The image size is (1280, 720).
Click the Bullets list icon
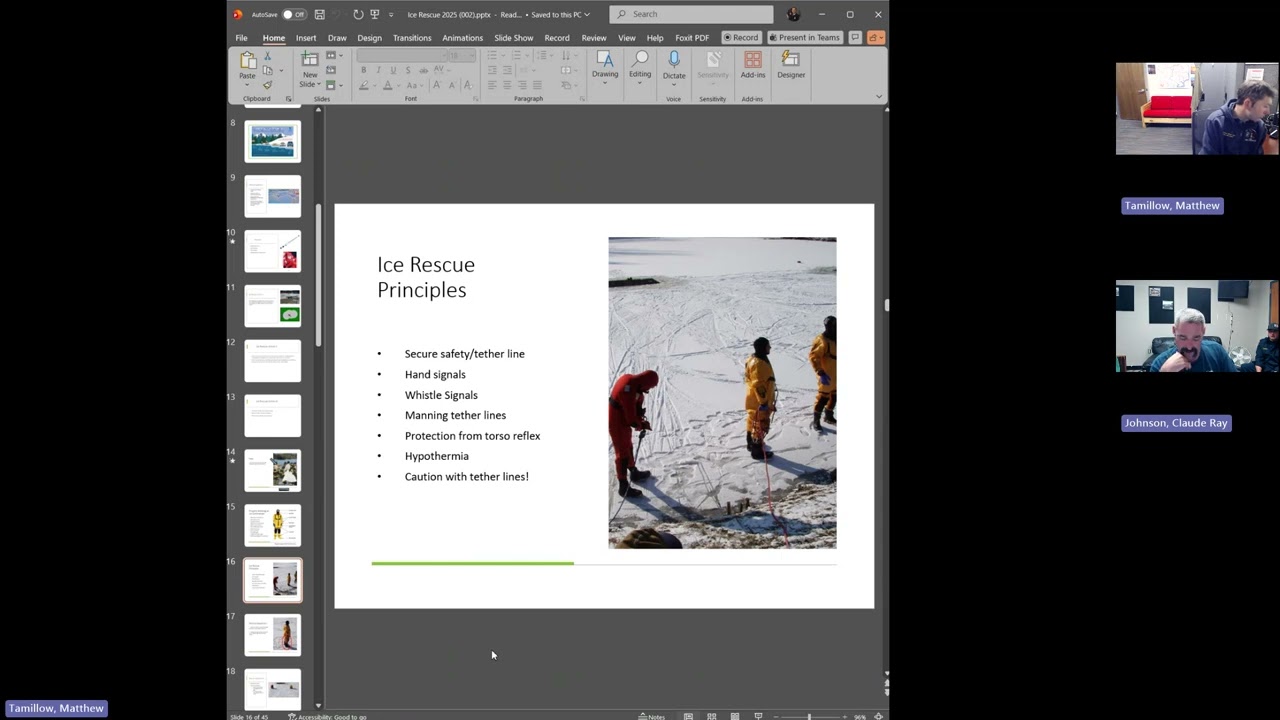click(x=492, y=55)
